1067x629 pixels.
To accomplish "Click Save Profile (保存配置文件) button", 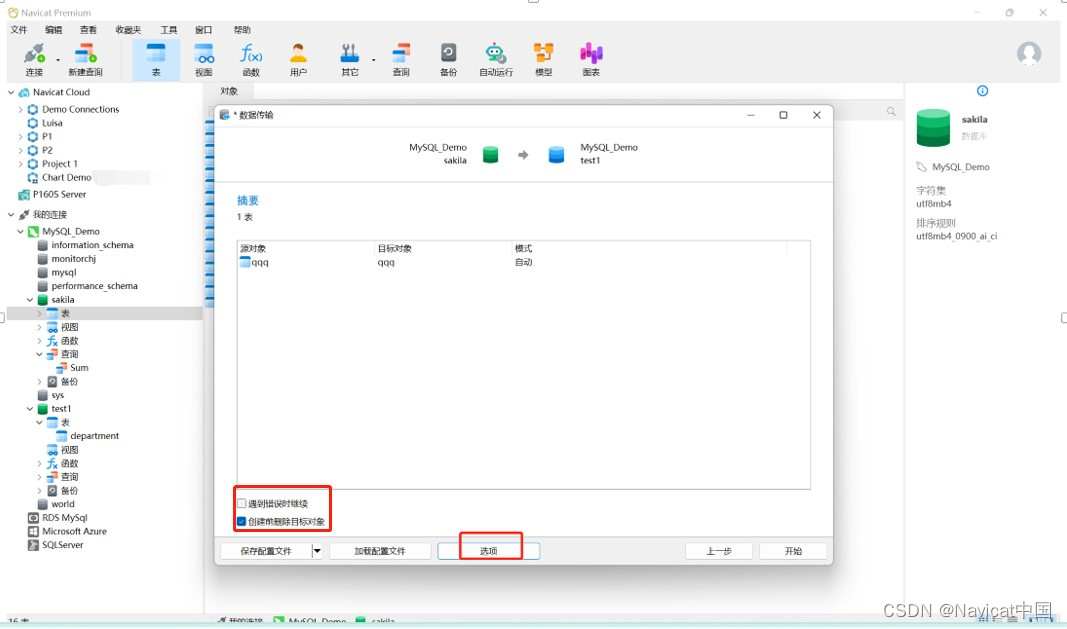I will (266, 551).
